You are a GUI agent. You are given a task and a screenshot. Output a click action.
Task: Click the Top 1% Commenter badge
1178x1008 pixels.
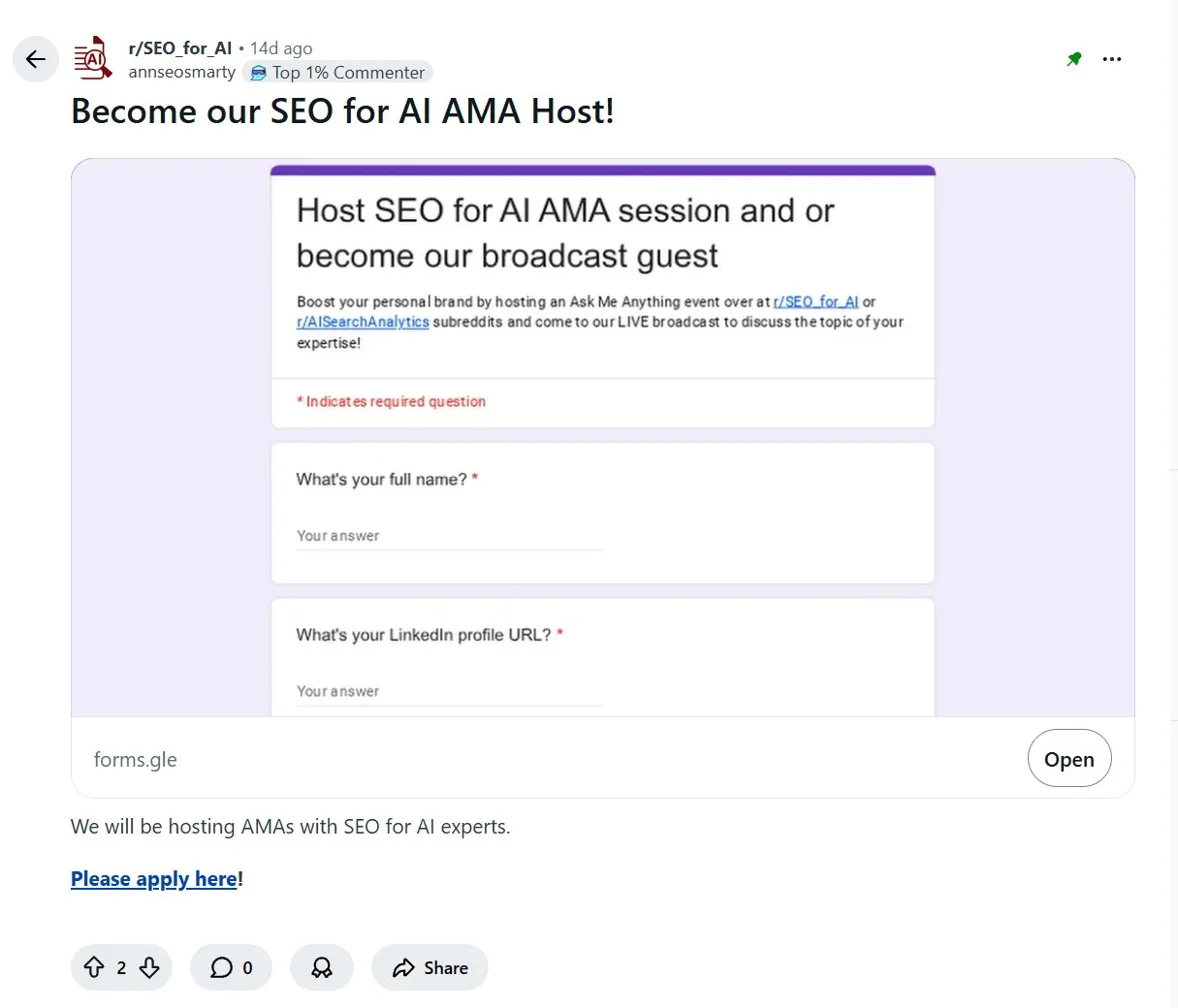pyautogui.click(x=338, y=72)
